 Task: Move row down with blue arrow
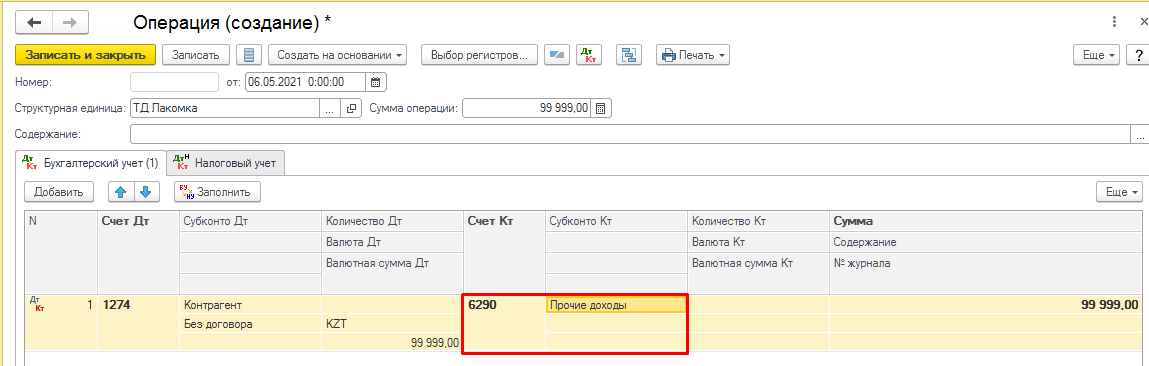click(147, 192)
